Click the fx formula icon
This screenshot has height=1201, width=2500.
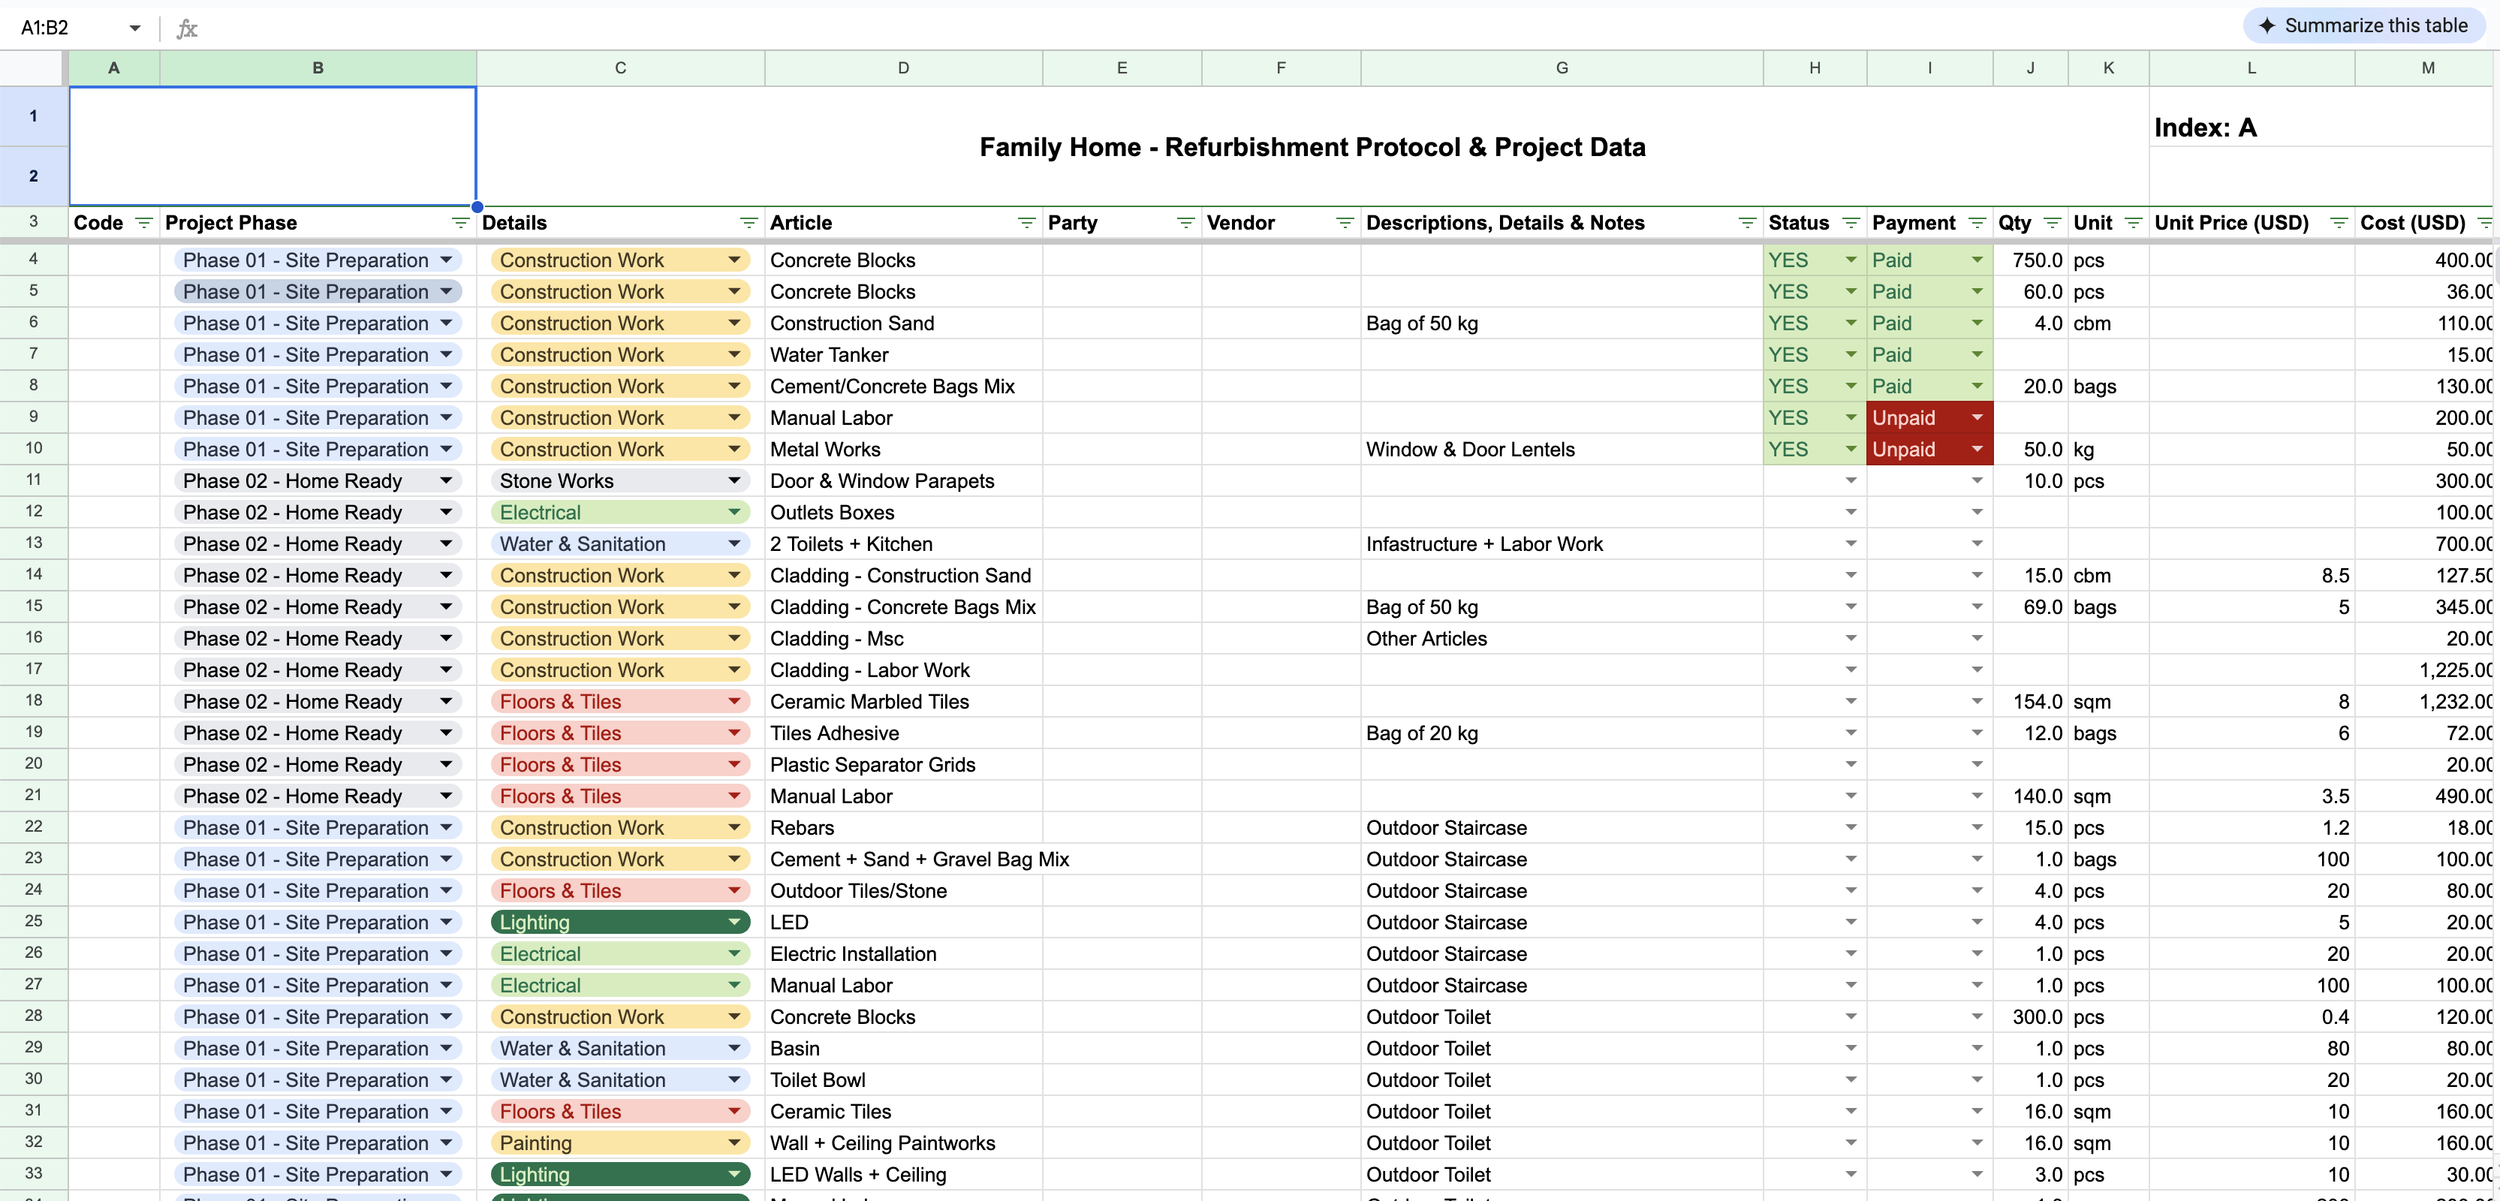click(187, 28)
